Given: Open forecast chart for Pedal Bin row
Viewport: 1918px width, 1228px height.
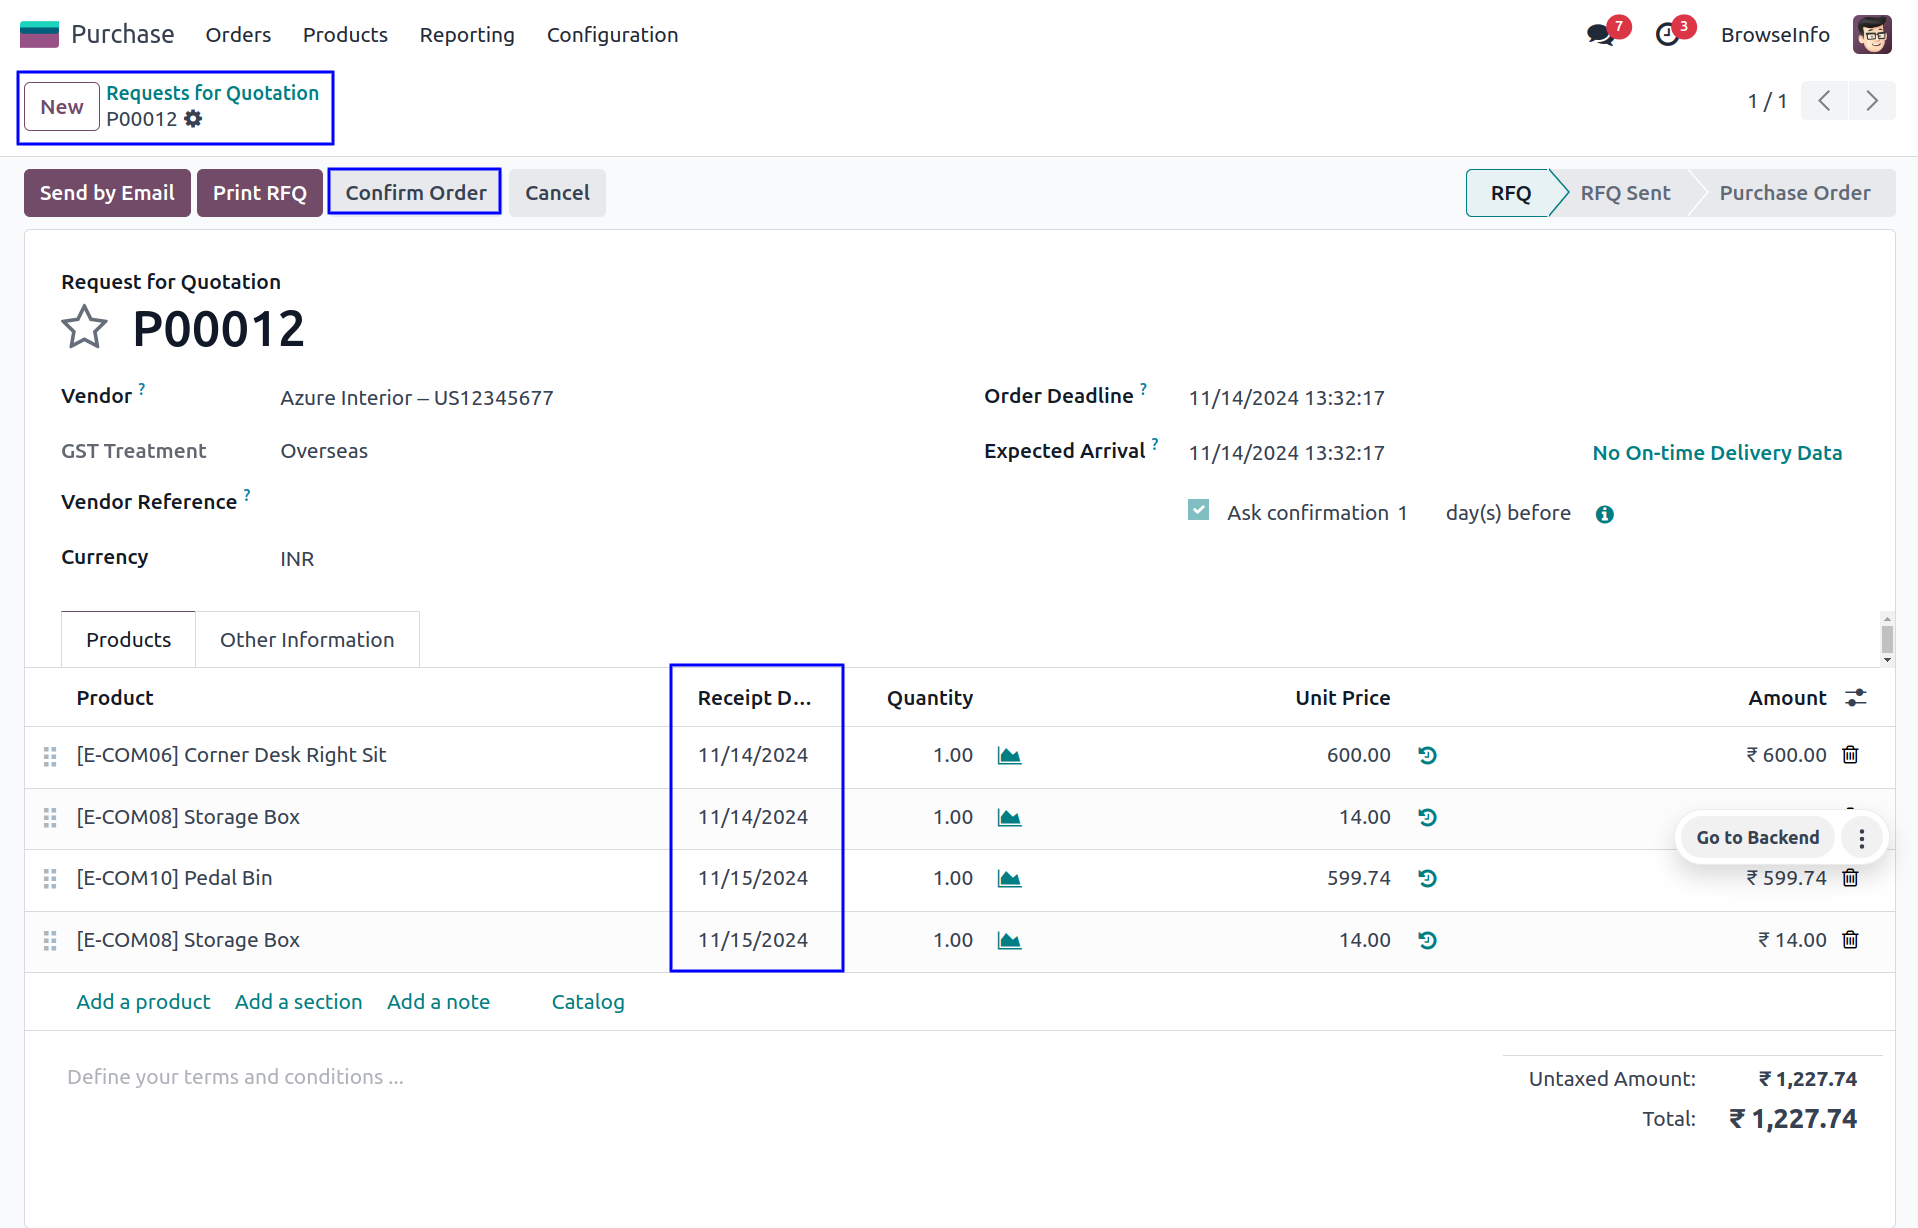Looking at the screenshot, I should click(1009, 879).
